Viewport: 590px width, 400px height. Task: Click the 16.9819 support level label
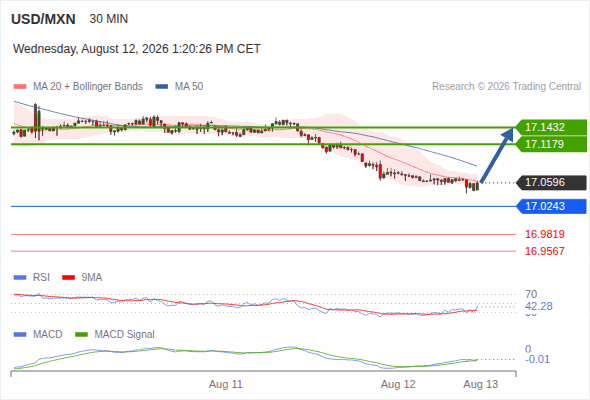tap(545, 234)
